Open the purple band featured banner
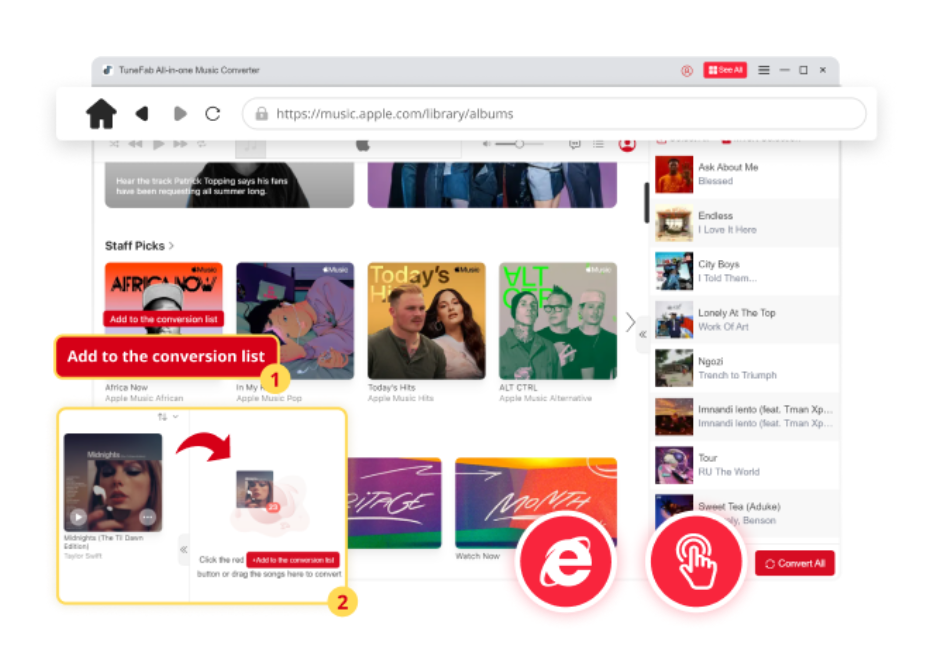The width and height of the screenshot is (932, 664). pos(492,185)
